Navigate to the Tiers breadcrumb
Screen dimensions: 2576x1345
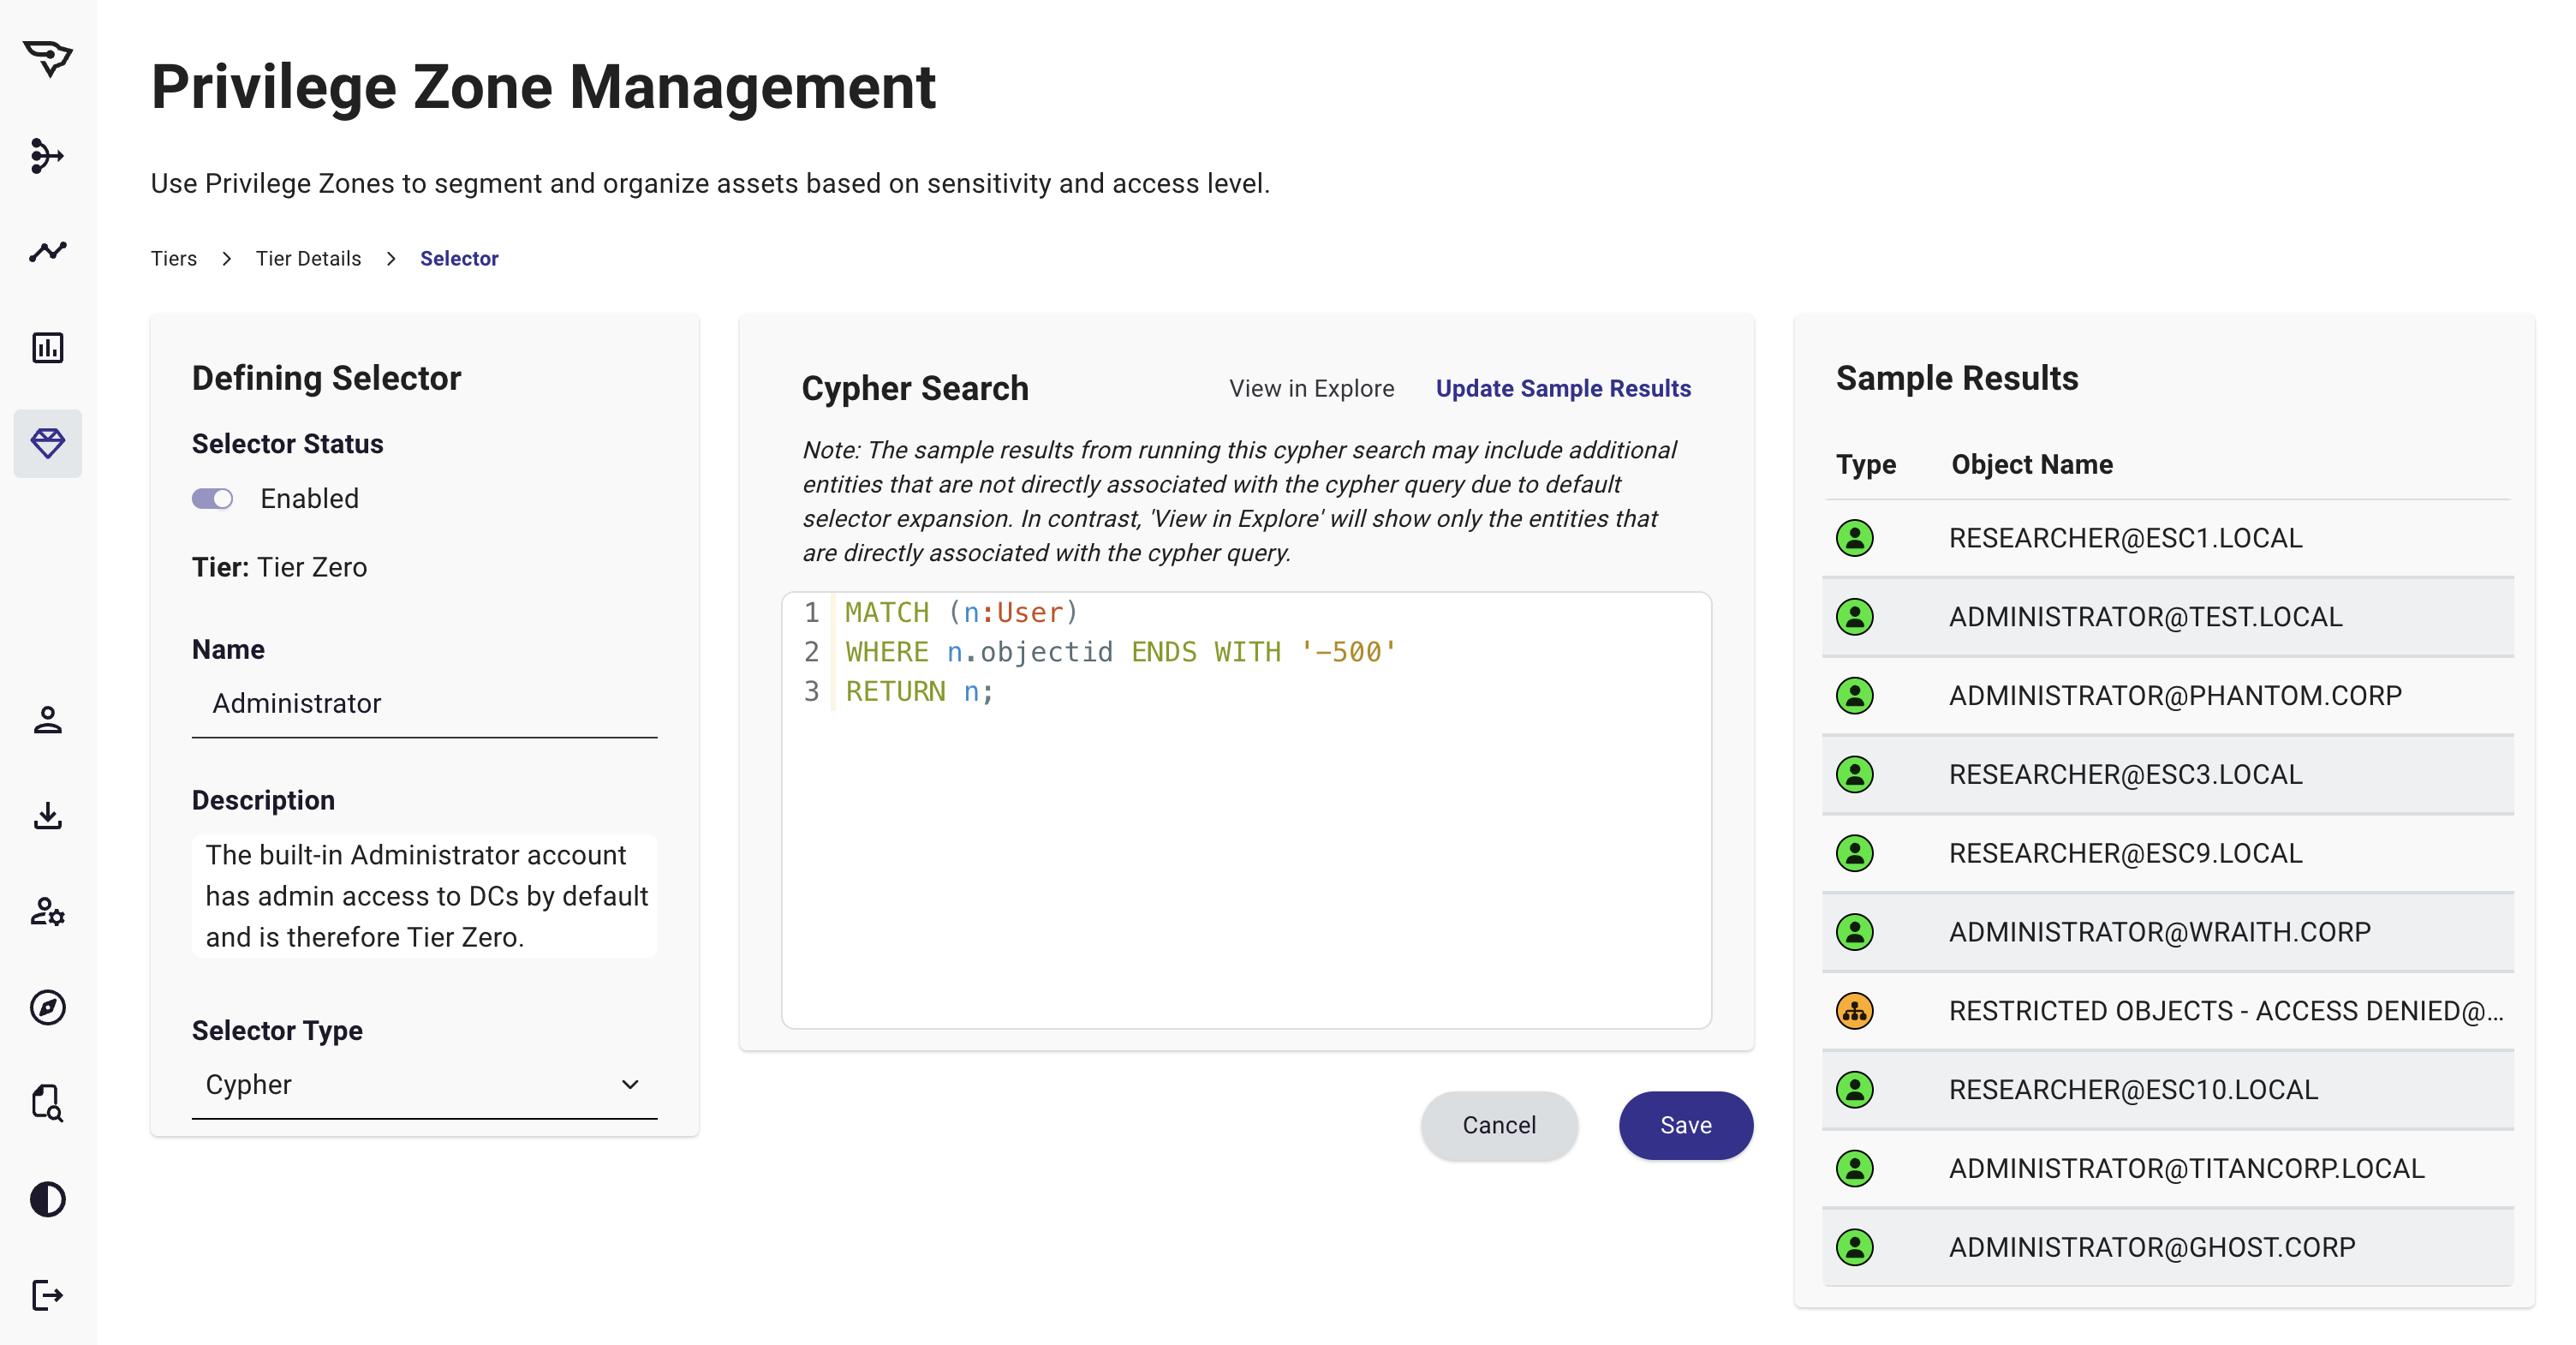coord(172,258)
